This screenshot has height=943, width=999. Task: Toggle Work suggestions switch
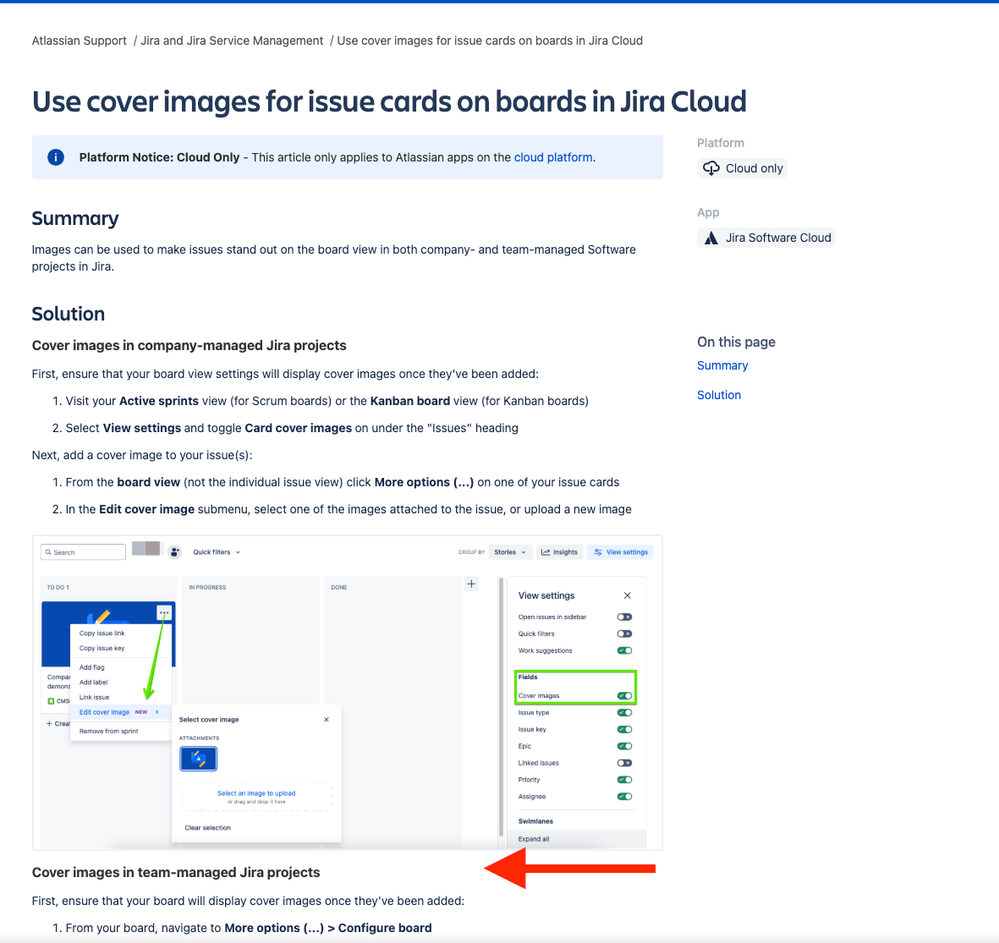[624, 651]
